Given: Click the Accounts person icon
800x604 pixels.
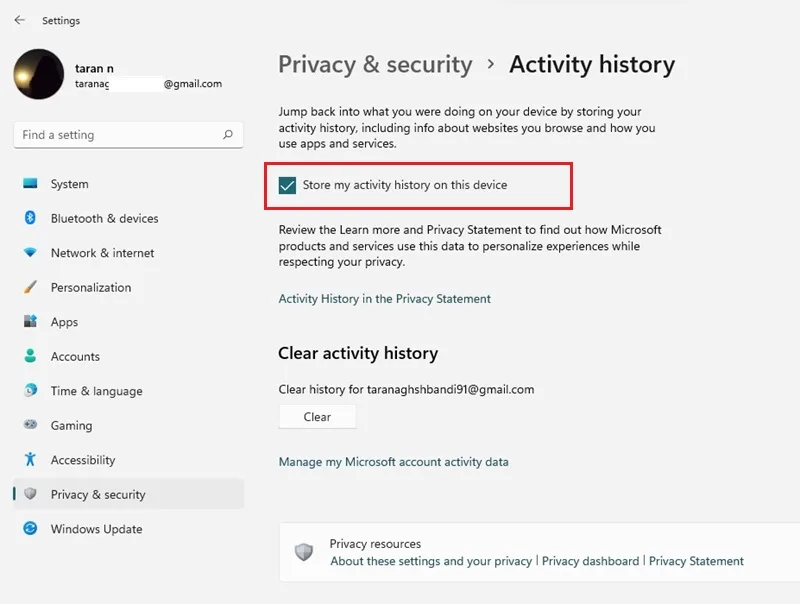Looking at the screenshot, I should pyautogui.click(x=30, y=356).
